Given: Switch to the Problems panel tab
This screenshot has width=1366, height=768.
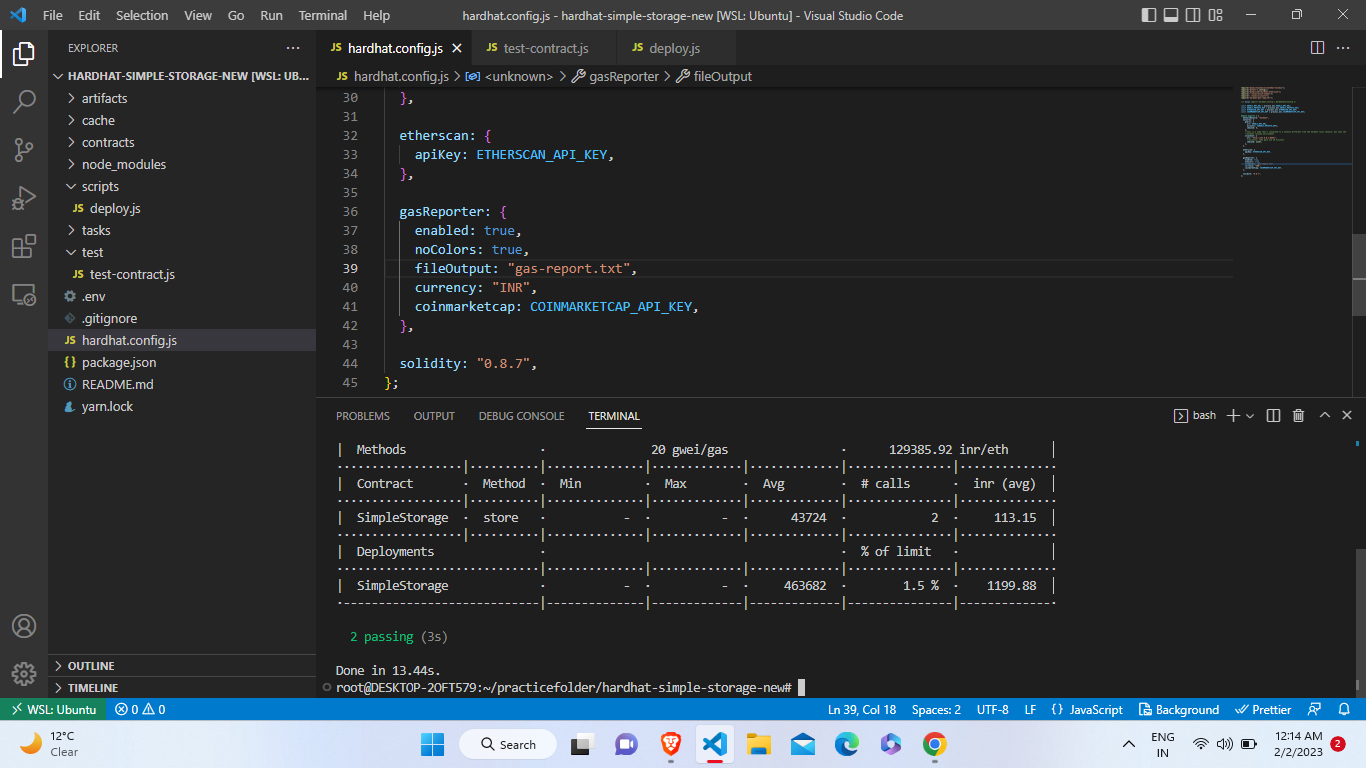Looking at the screenshot, I should pos(363,415).
